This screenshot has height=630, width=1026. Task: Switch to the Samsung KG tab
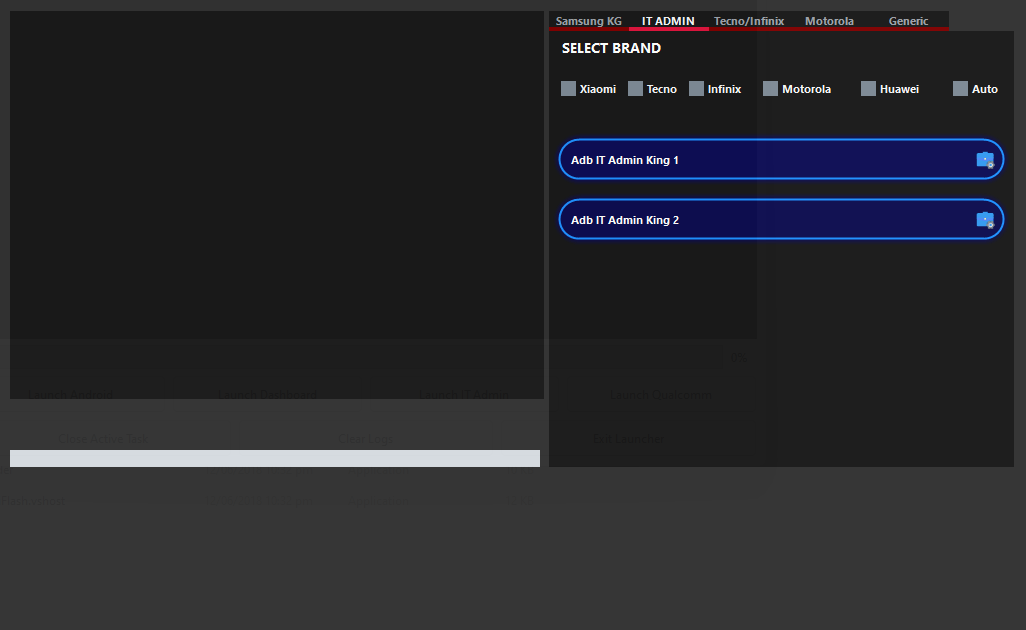(588, 20)
